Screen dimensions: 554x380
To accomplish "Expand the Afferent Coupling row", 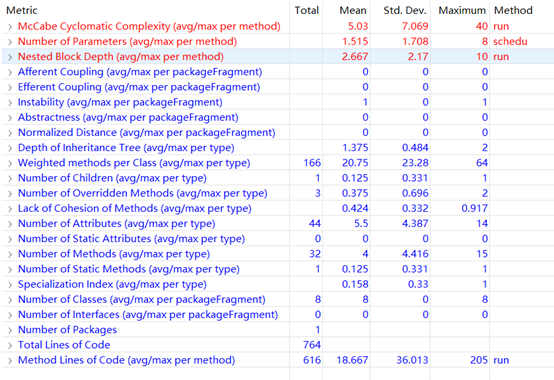I will coord(10,72).
